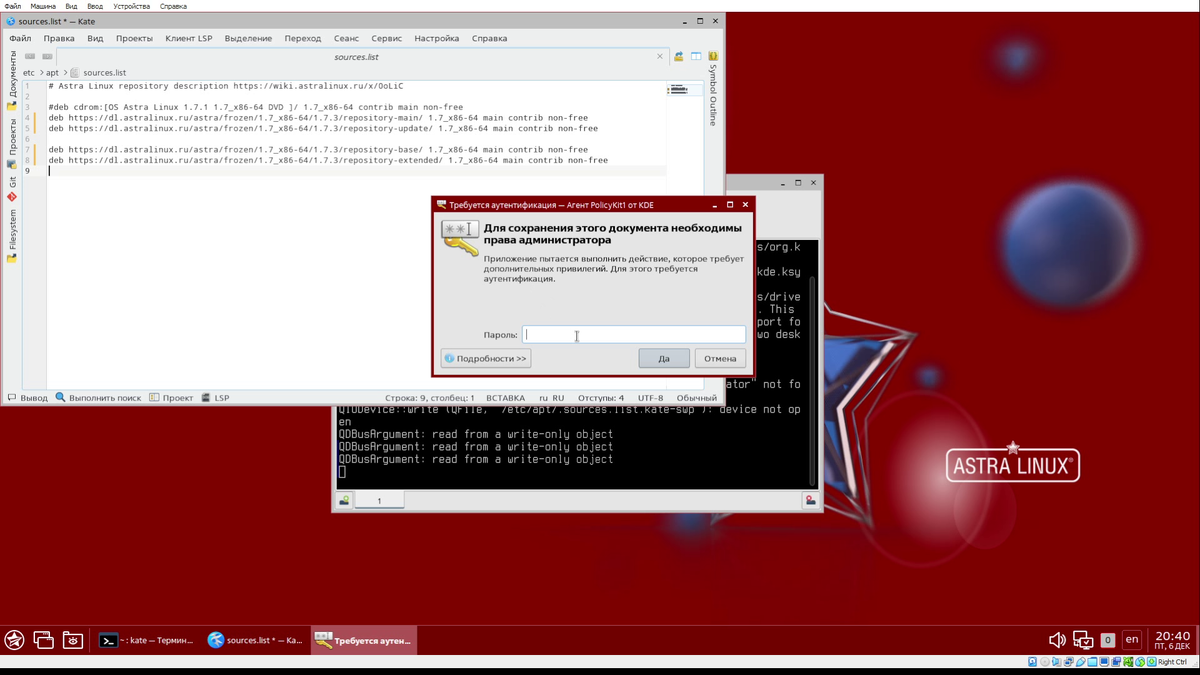
Task: Open the Документы side panel in Kate
Action: 12,82
